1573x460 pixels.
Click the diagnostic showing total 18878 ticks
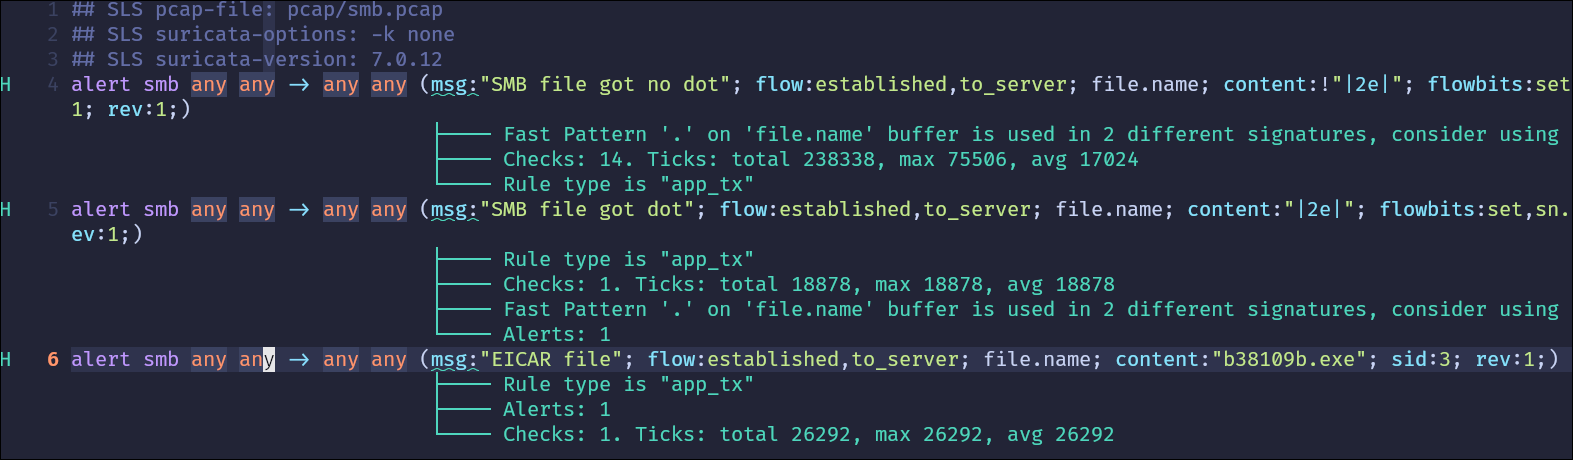808,285
